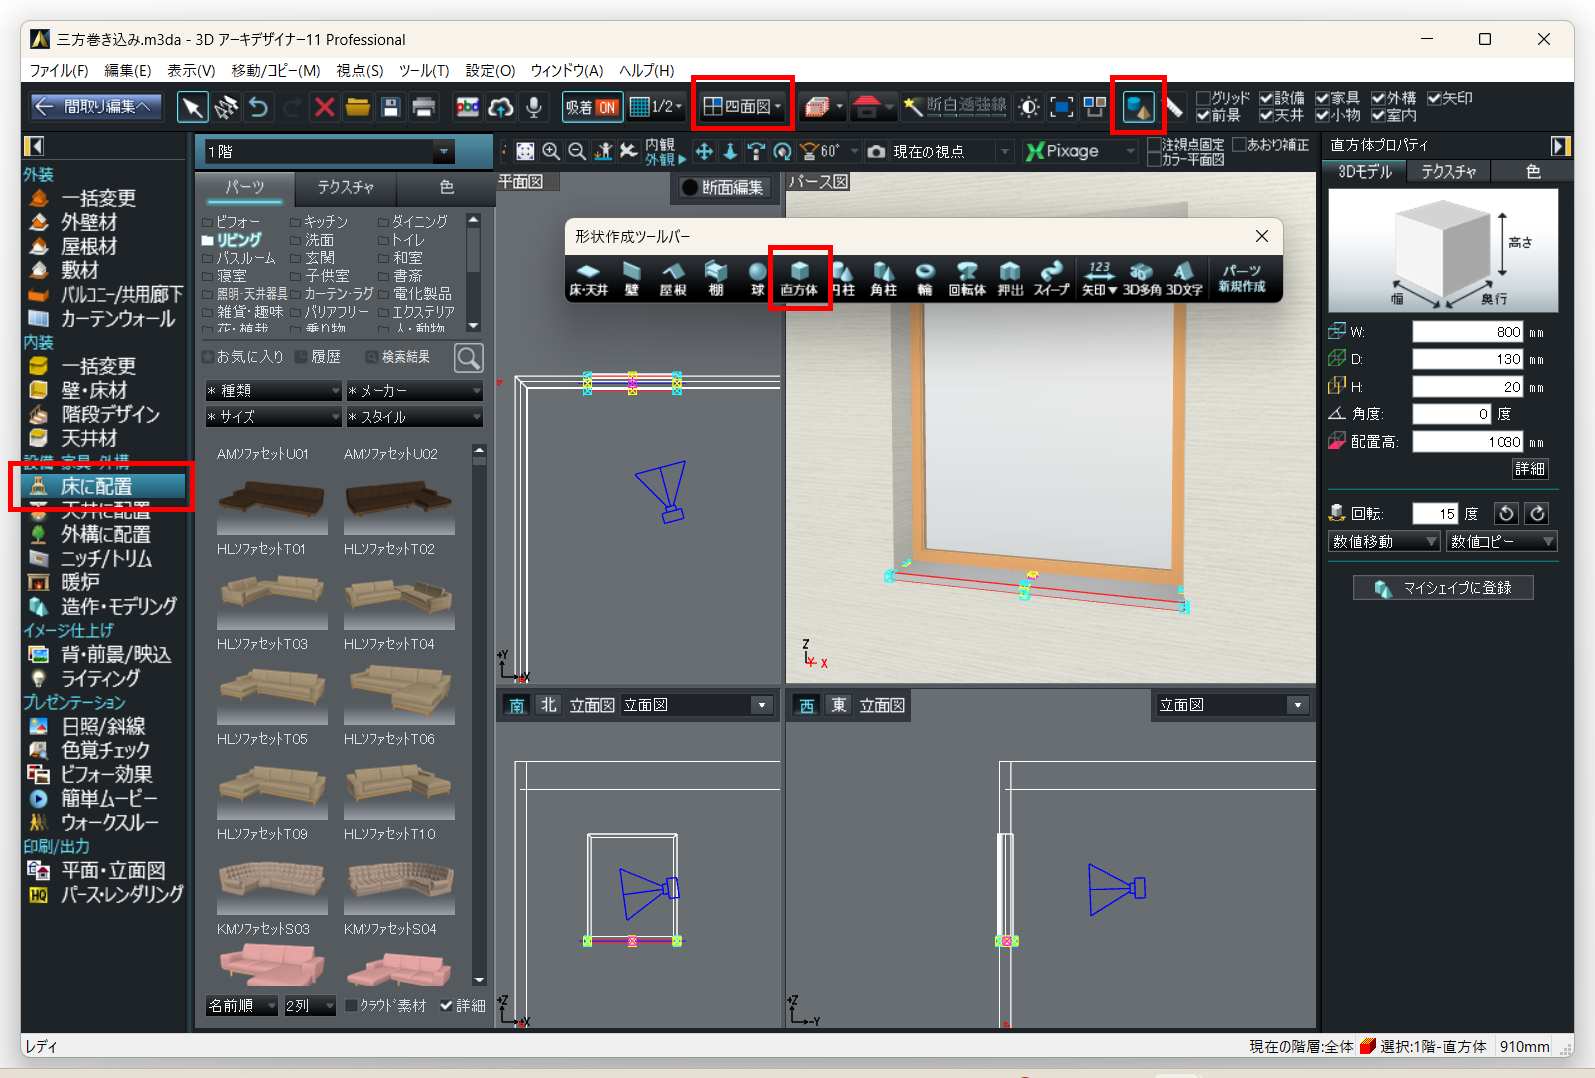This screenshot has width=1595, height=1078.
Task: Open the 数値移動 dropdown
Action: click(1384, 542)
